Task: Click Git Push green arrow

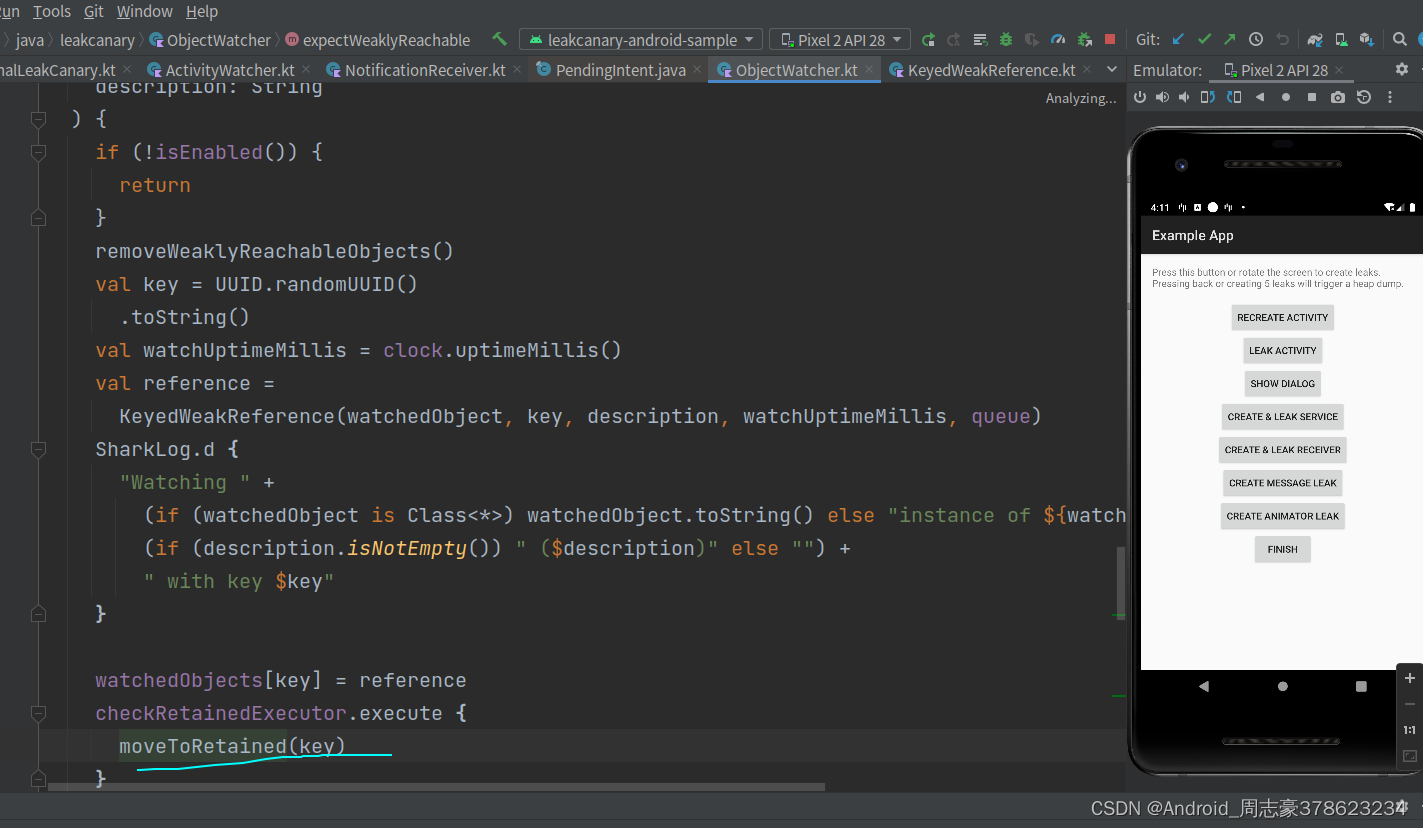Action: pyautogui.click(x=1230, y=40)
